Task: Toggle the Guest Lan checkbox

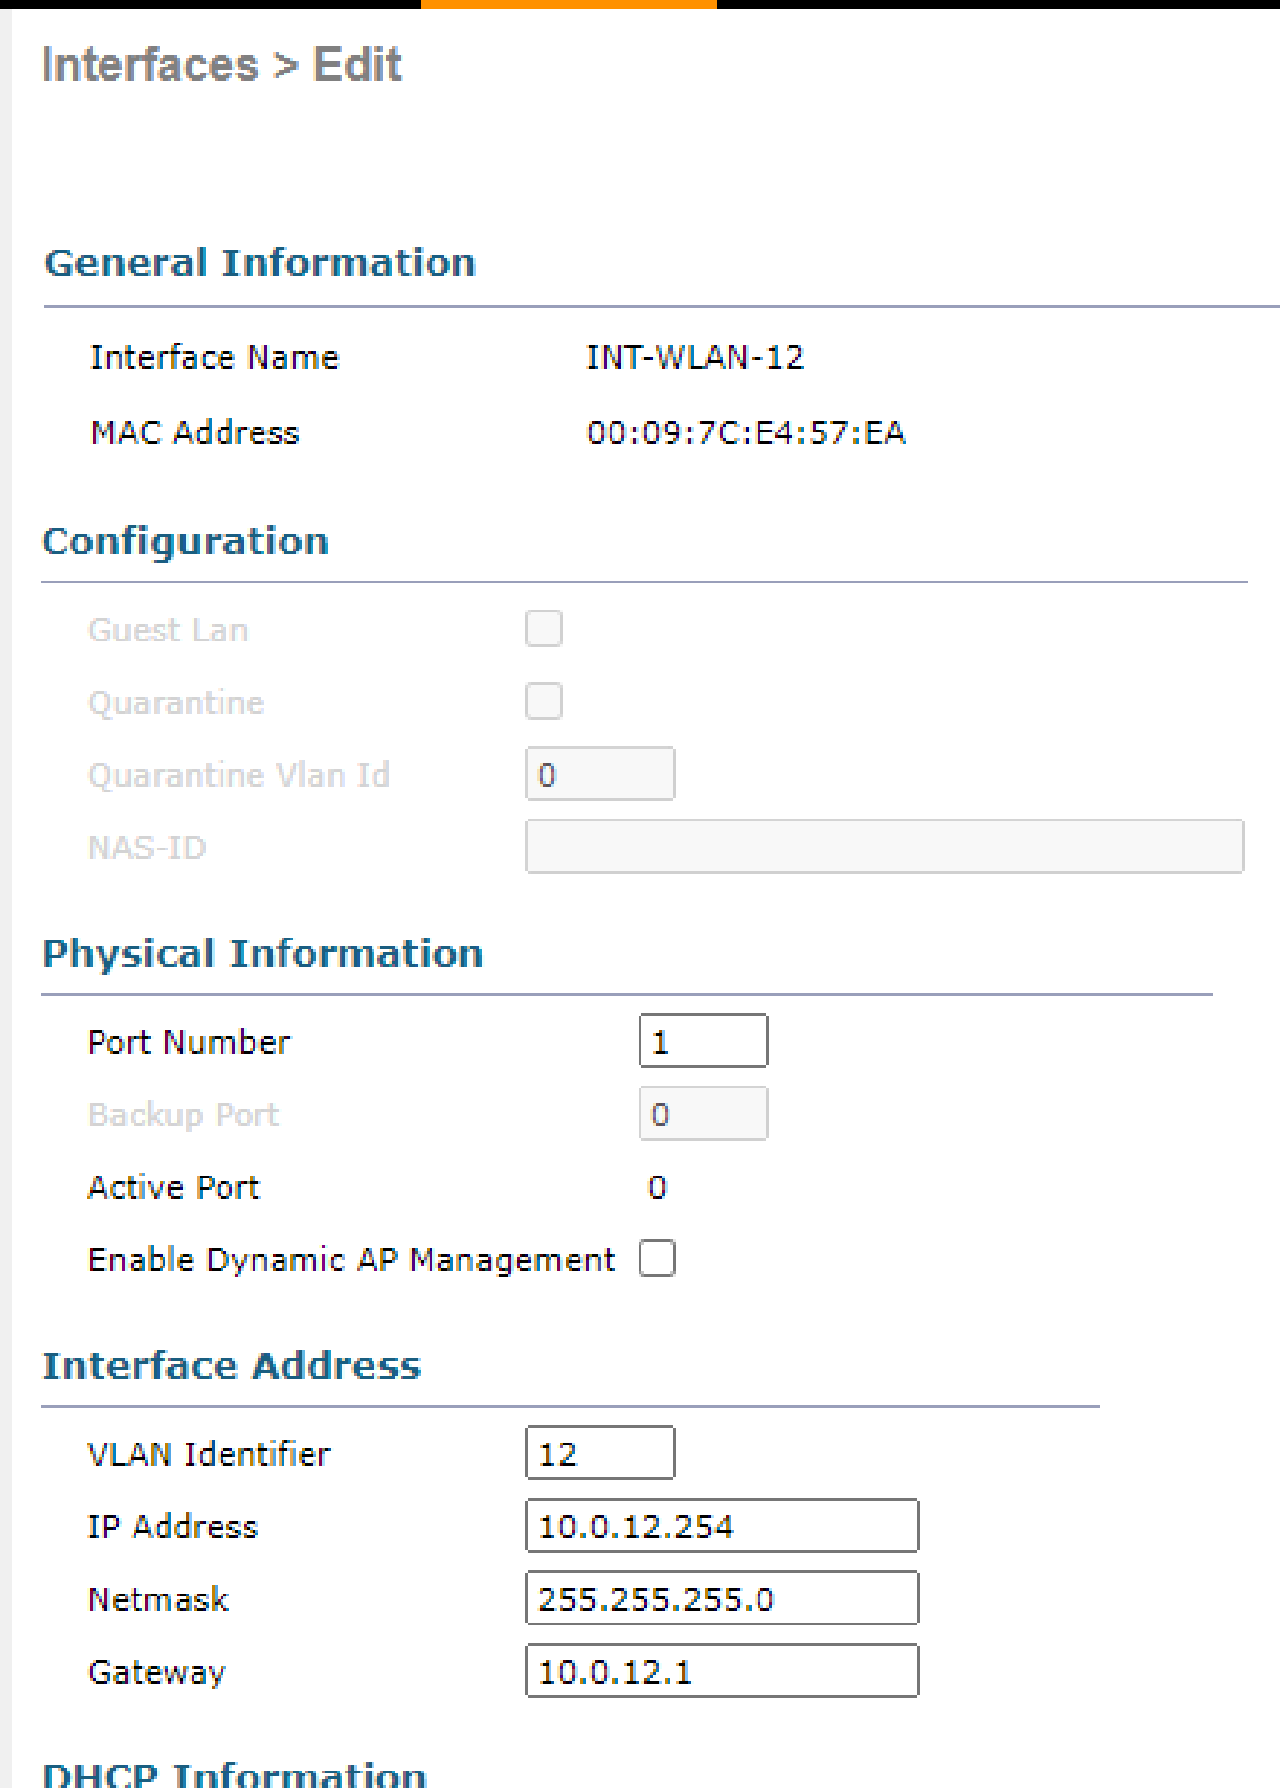Action: click(543, 628)
